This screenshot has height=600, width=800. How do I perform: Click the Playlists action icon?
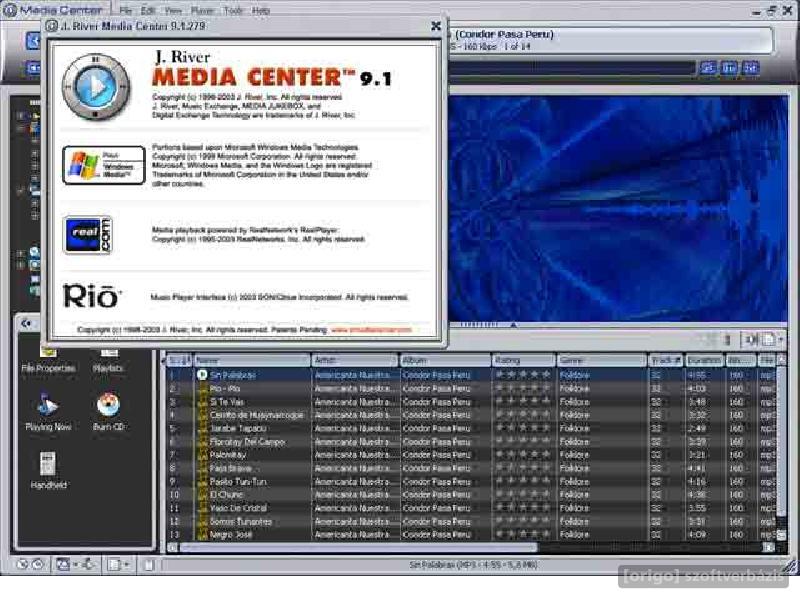[x=108, y=359]
